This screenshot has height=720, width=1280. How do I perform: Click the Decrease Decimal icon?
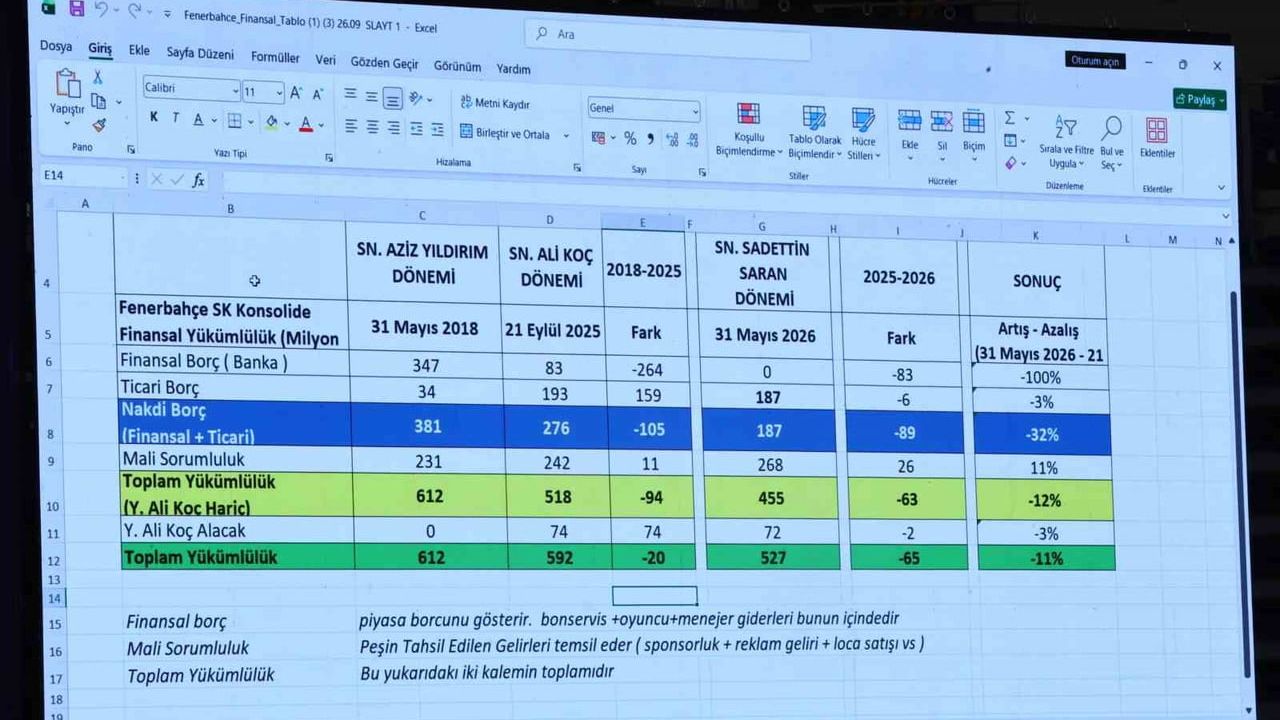click(693, 140)
